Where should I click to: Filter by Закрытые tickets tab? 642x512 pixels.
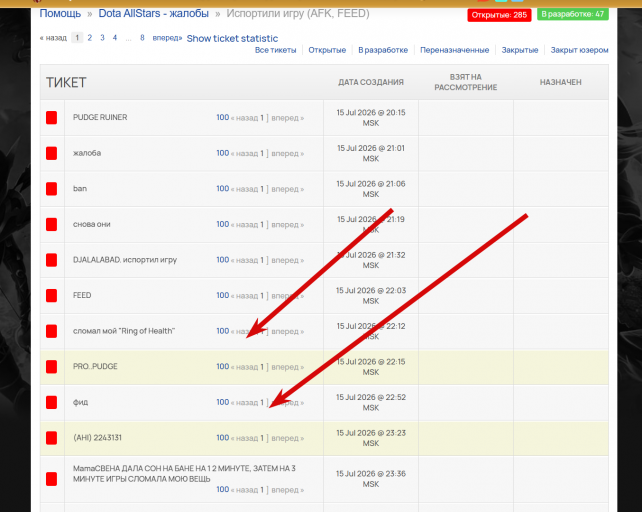point(520,50)
